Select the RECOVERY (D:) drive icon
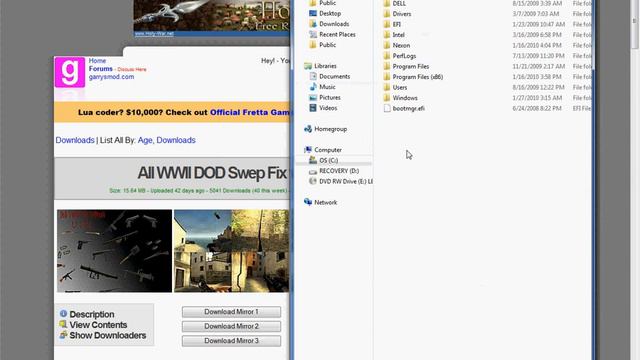The height and width of the screenshot is (360, 640). [313, 171]
